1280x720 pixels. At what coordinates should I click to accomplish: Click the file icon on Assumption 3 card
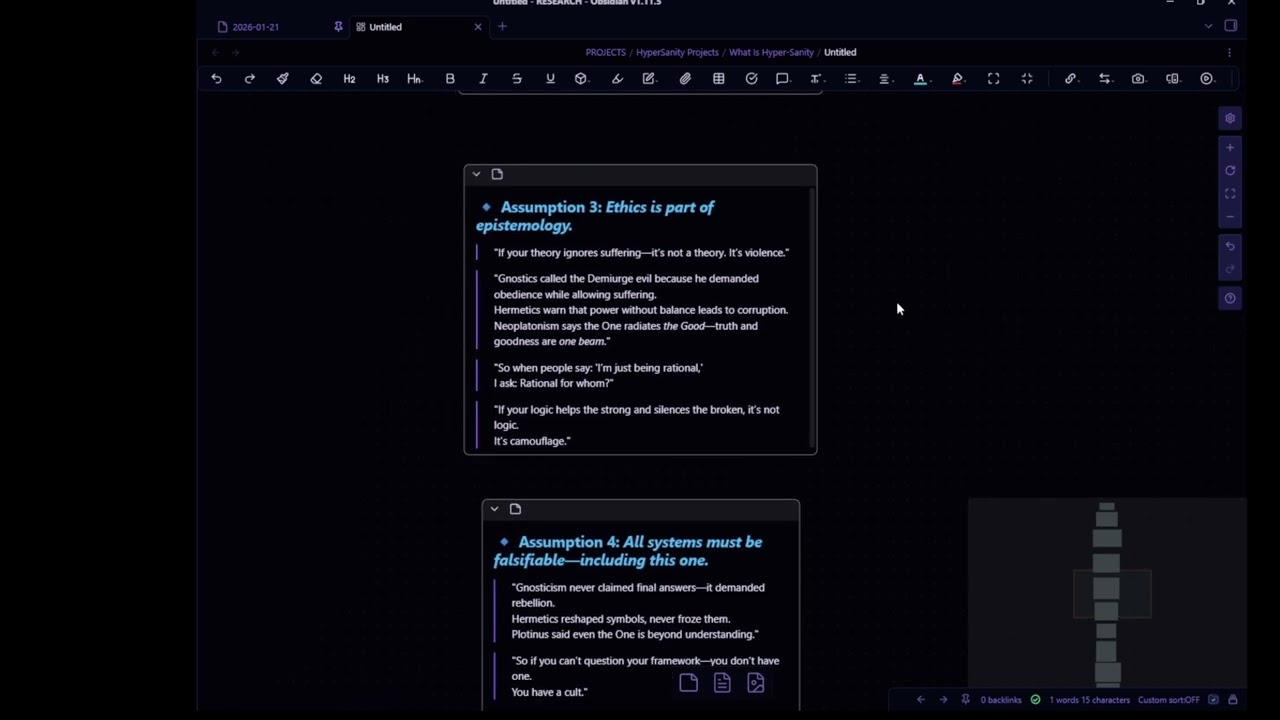(497, 174)
